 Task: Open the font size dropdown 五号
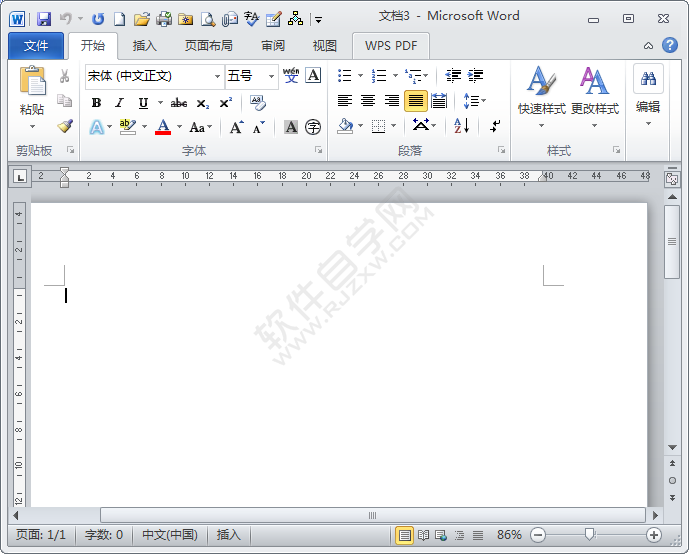click(272, 76)
